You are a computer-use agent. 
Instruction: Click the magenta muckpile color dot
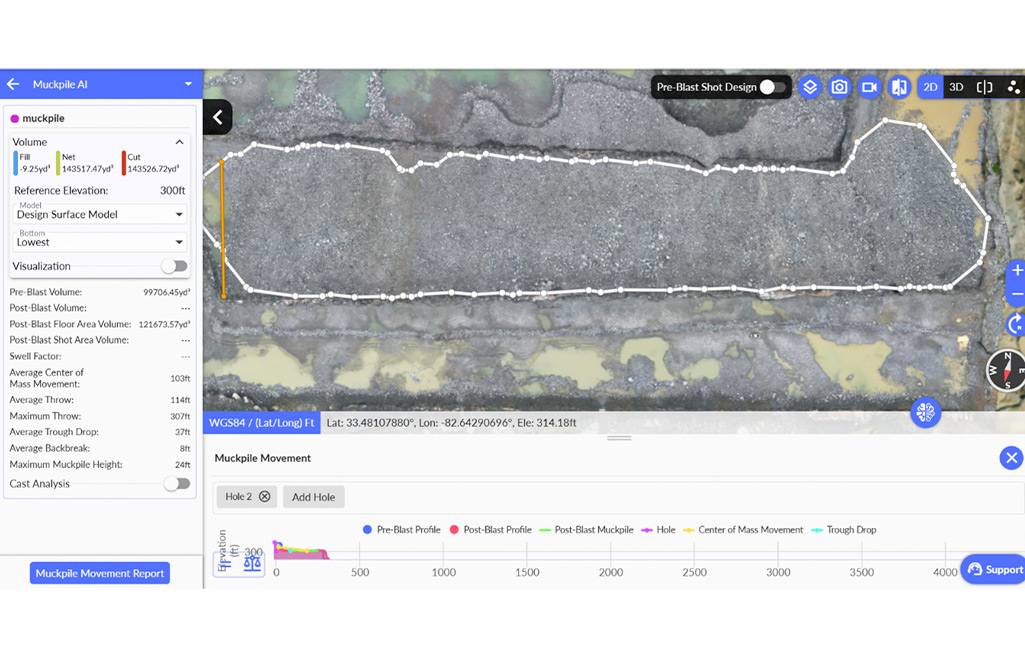tap(15, 118)
